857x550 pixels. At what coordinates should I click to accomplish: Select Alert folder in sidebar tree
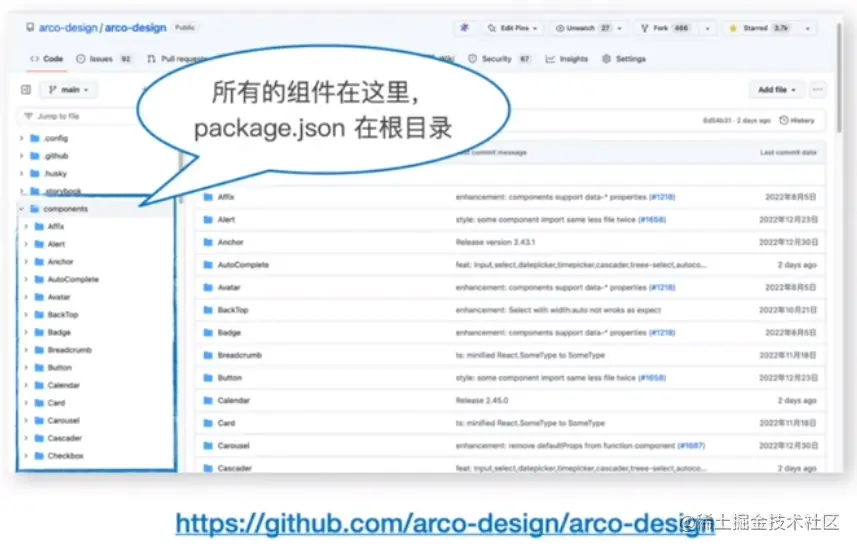click(56, 244)
